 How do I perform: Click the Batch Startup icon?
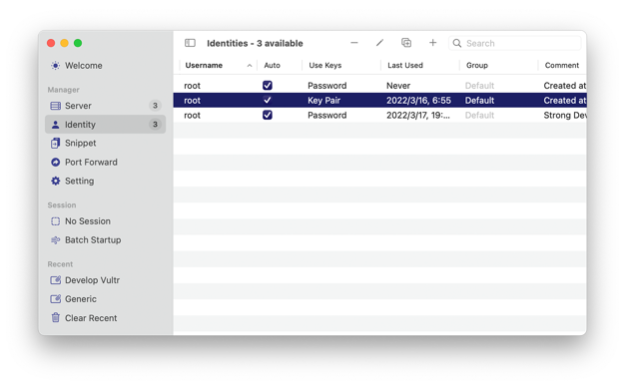(x=55, y=240)
